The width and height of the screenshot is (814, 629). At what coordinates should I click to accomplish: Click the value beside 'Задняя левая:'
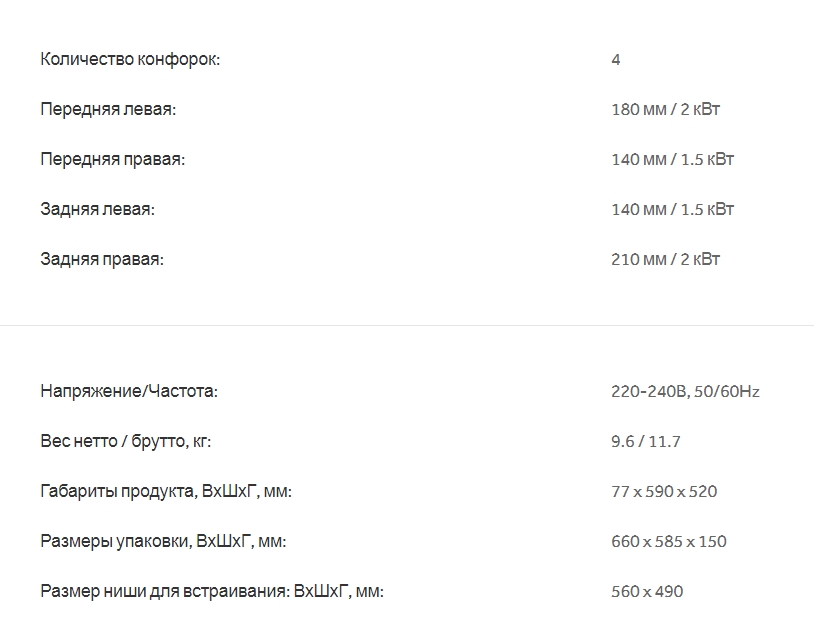point(672,209)
